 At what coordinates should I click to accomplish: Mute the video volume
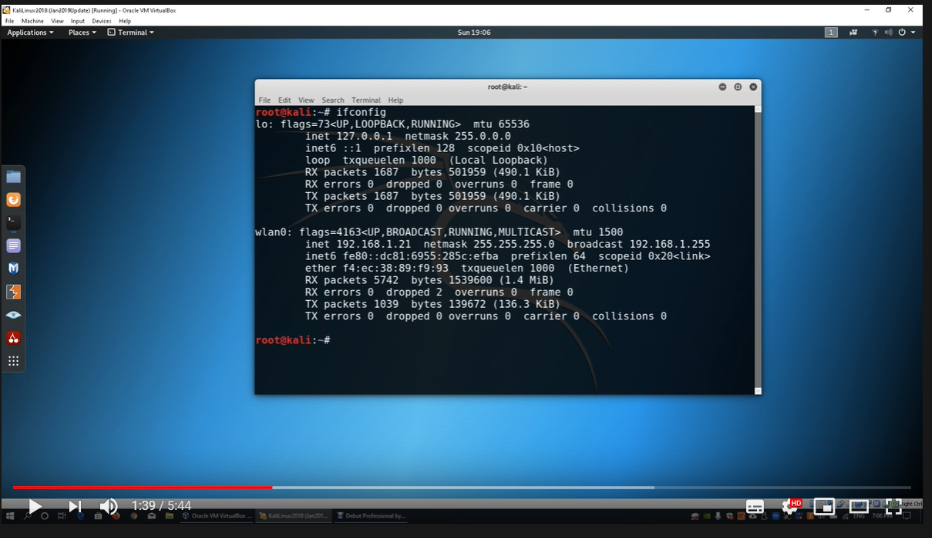[108, 507]
